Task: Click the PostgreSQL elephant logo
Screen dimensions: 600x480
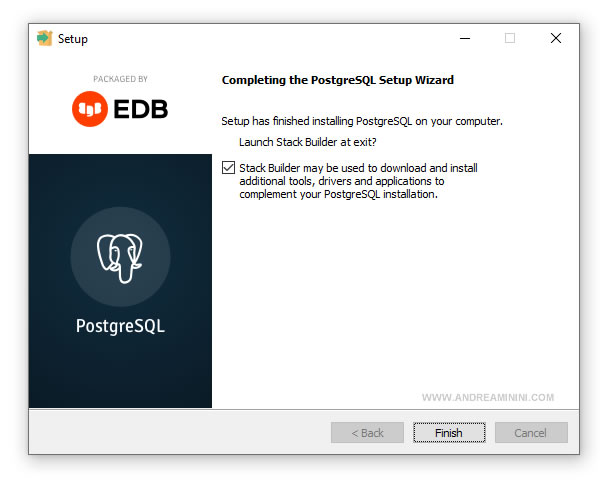Action: 120,258
